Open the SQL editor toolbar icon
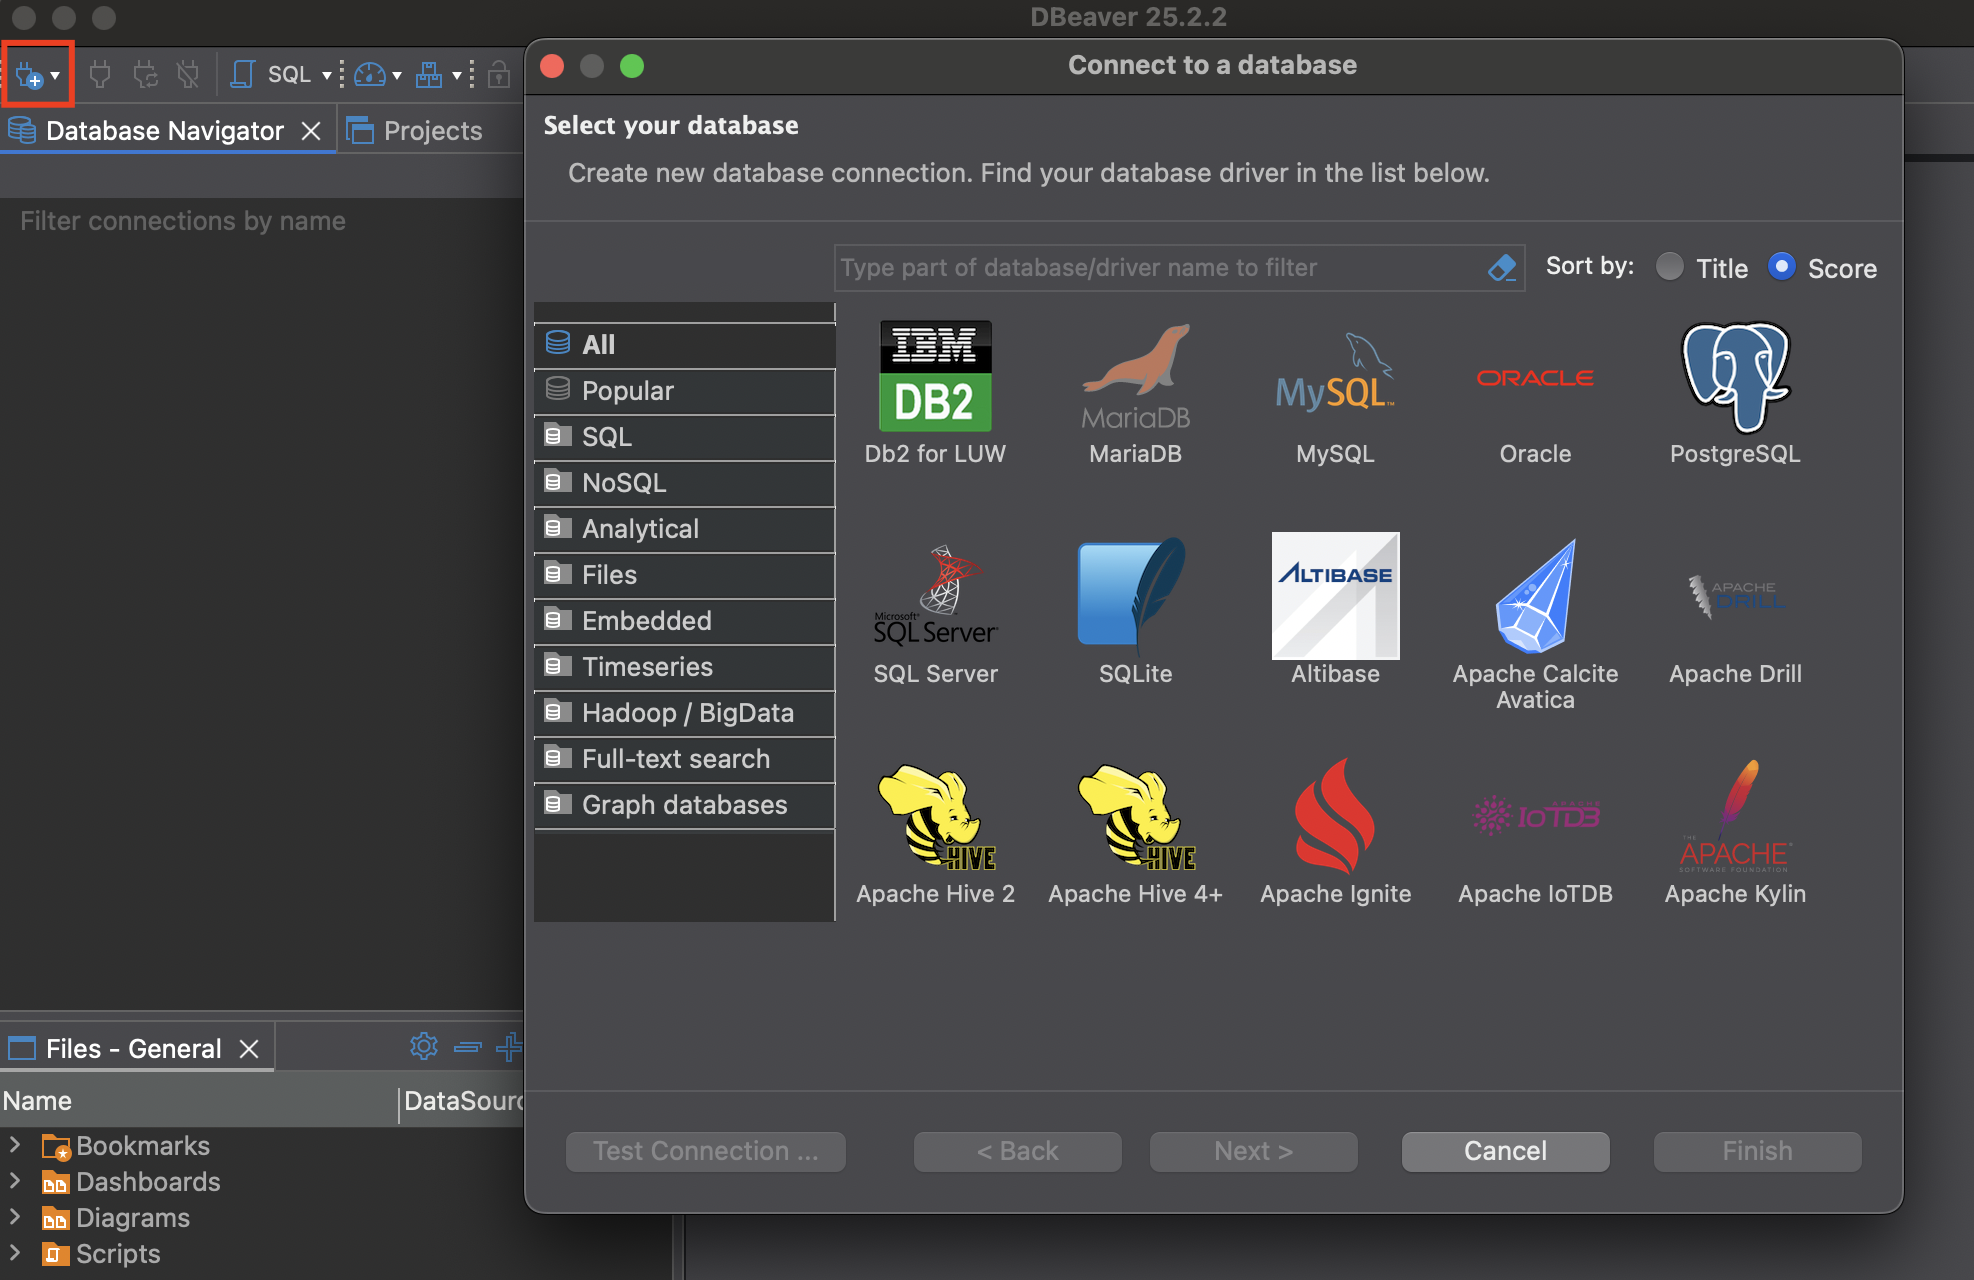1974x1280 pixels. click(243, 74)
